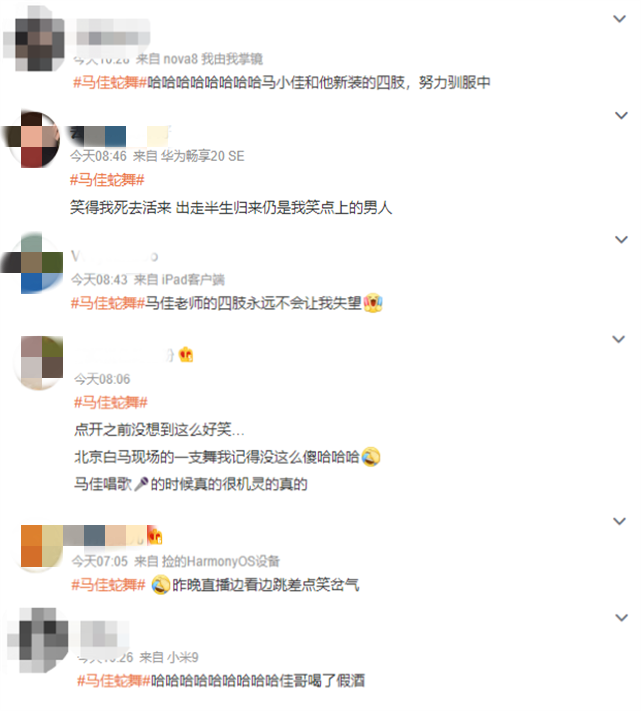Click the crown badge beside the 07:05 username
641x711 pixels.
155,536
